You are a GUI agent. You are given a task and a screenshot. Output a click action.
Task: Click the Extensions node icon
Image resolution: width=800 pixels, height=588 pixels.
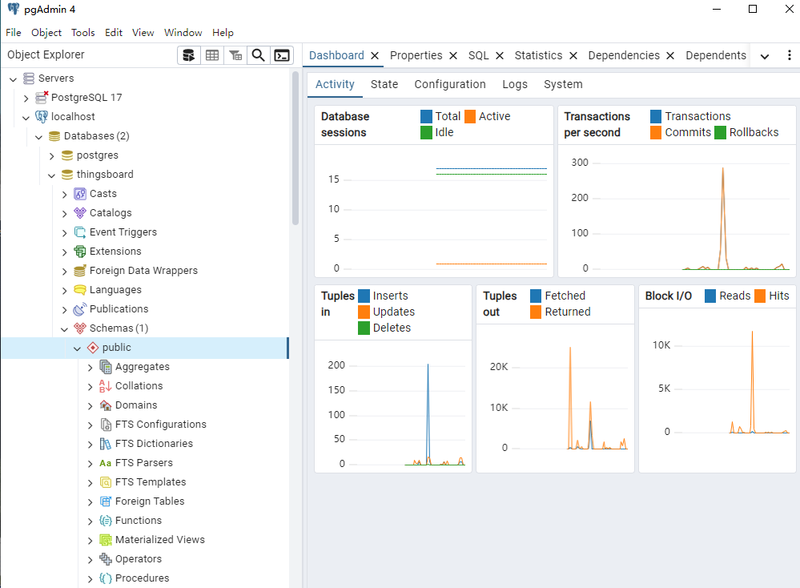pyautogui.click(x=80, y=252)
